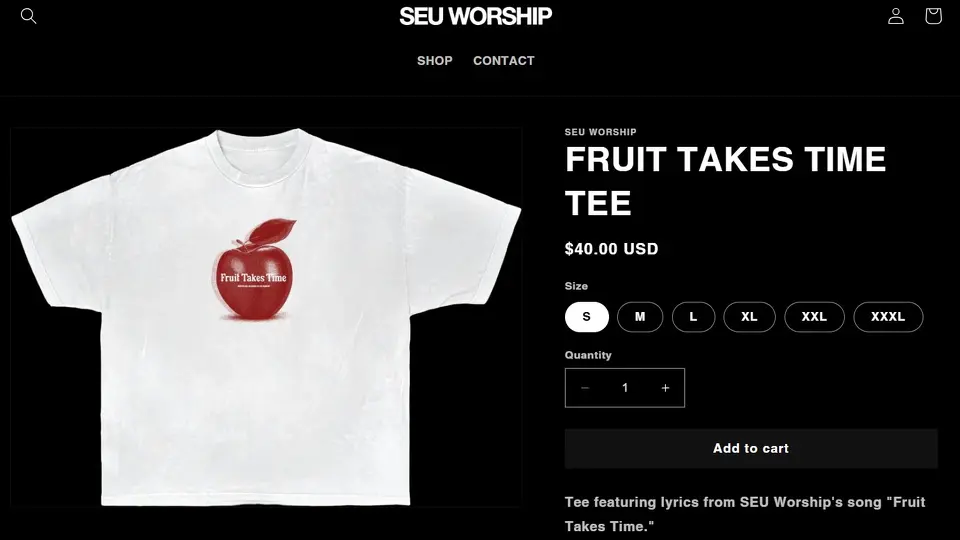Screen dimensions: 960x540
Task: Select size L
Action: (693, 317)
